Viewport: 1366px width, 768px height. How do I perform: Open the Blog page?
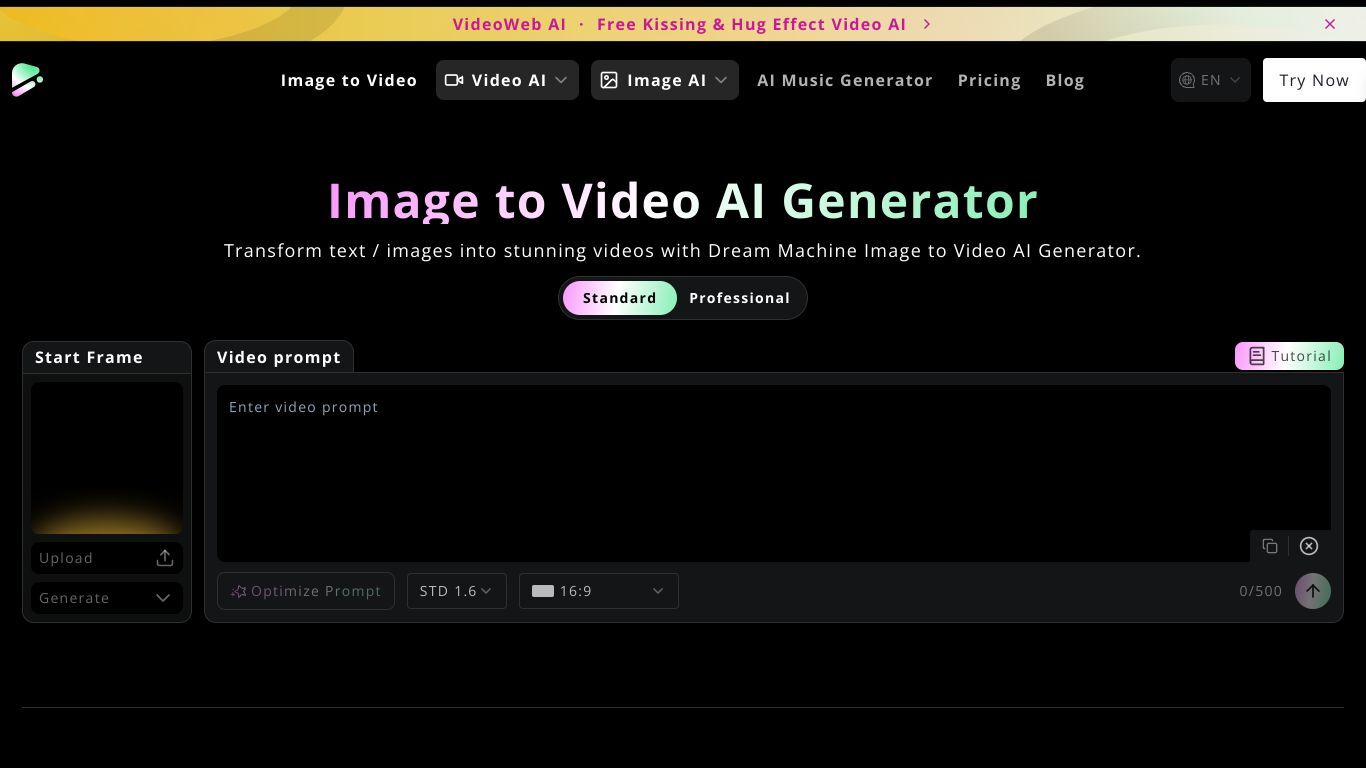1065,80
